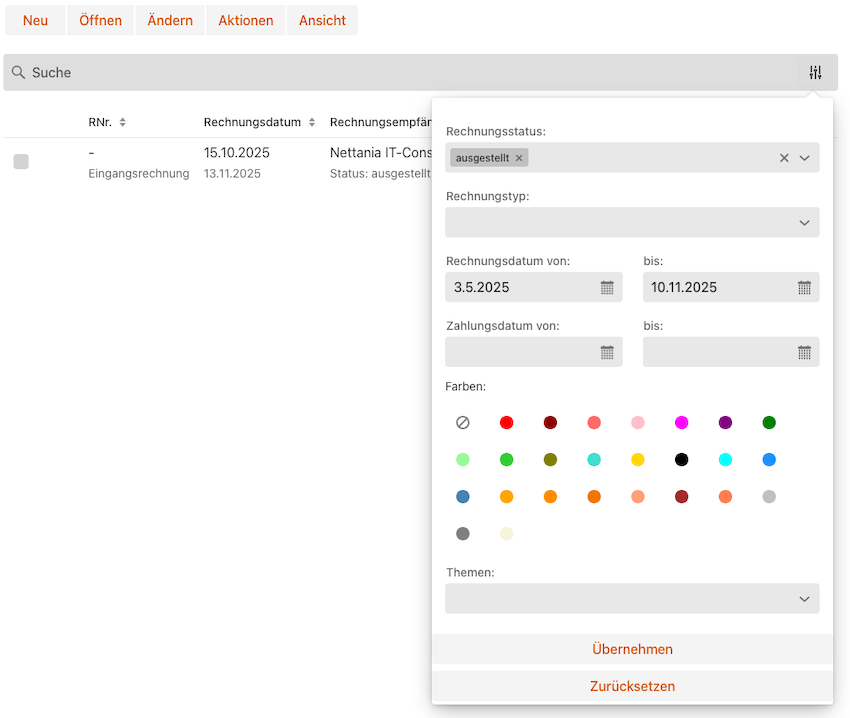The image size is (850, 718).
Task: Open calendar for Rechnungsdatum bis
Action: click(804, 288)
